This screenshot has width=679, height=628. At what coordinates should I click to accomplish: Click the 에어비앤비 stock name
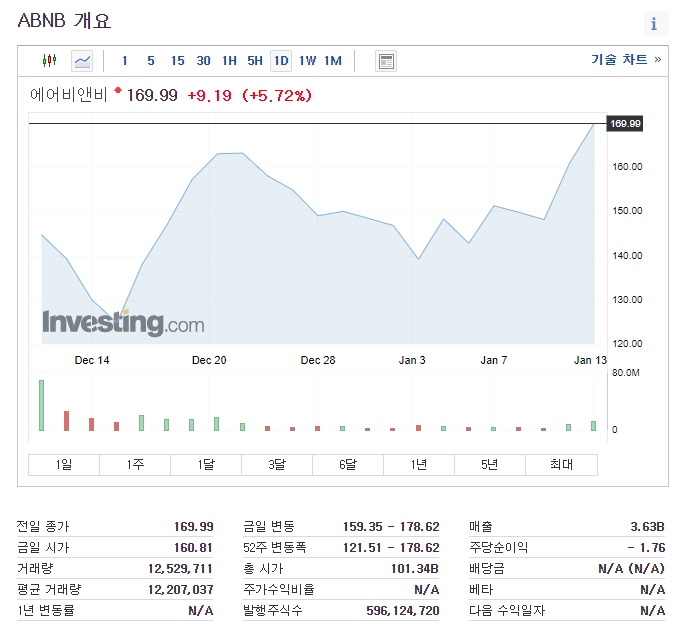tap(68, 95)
